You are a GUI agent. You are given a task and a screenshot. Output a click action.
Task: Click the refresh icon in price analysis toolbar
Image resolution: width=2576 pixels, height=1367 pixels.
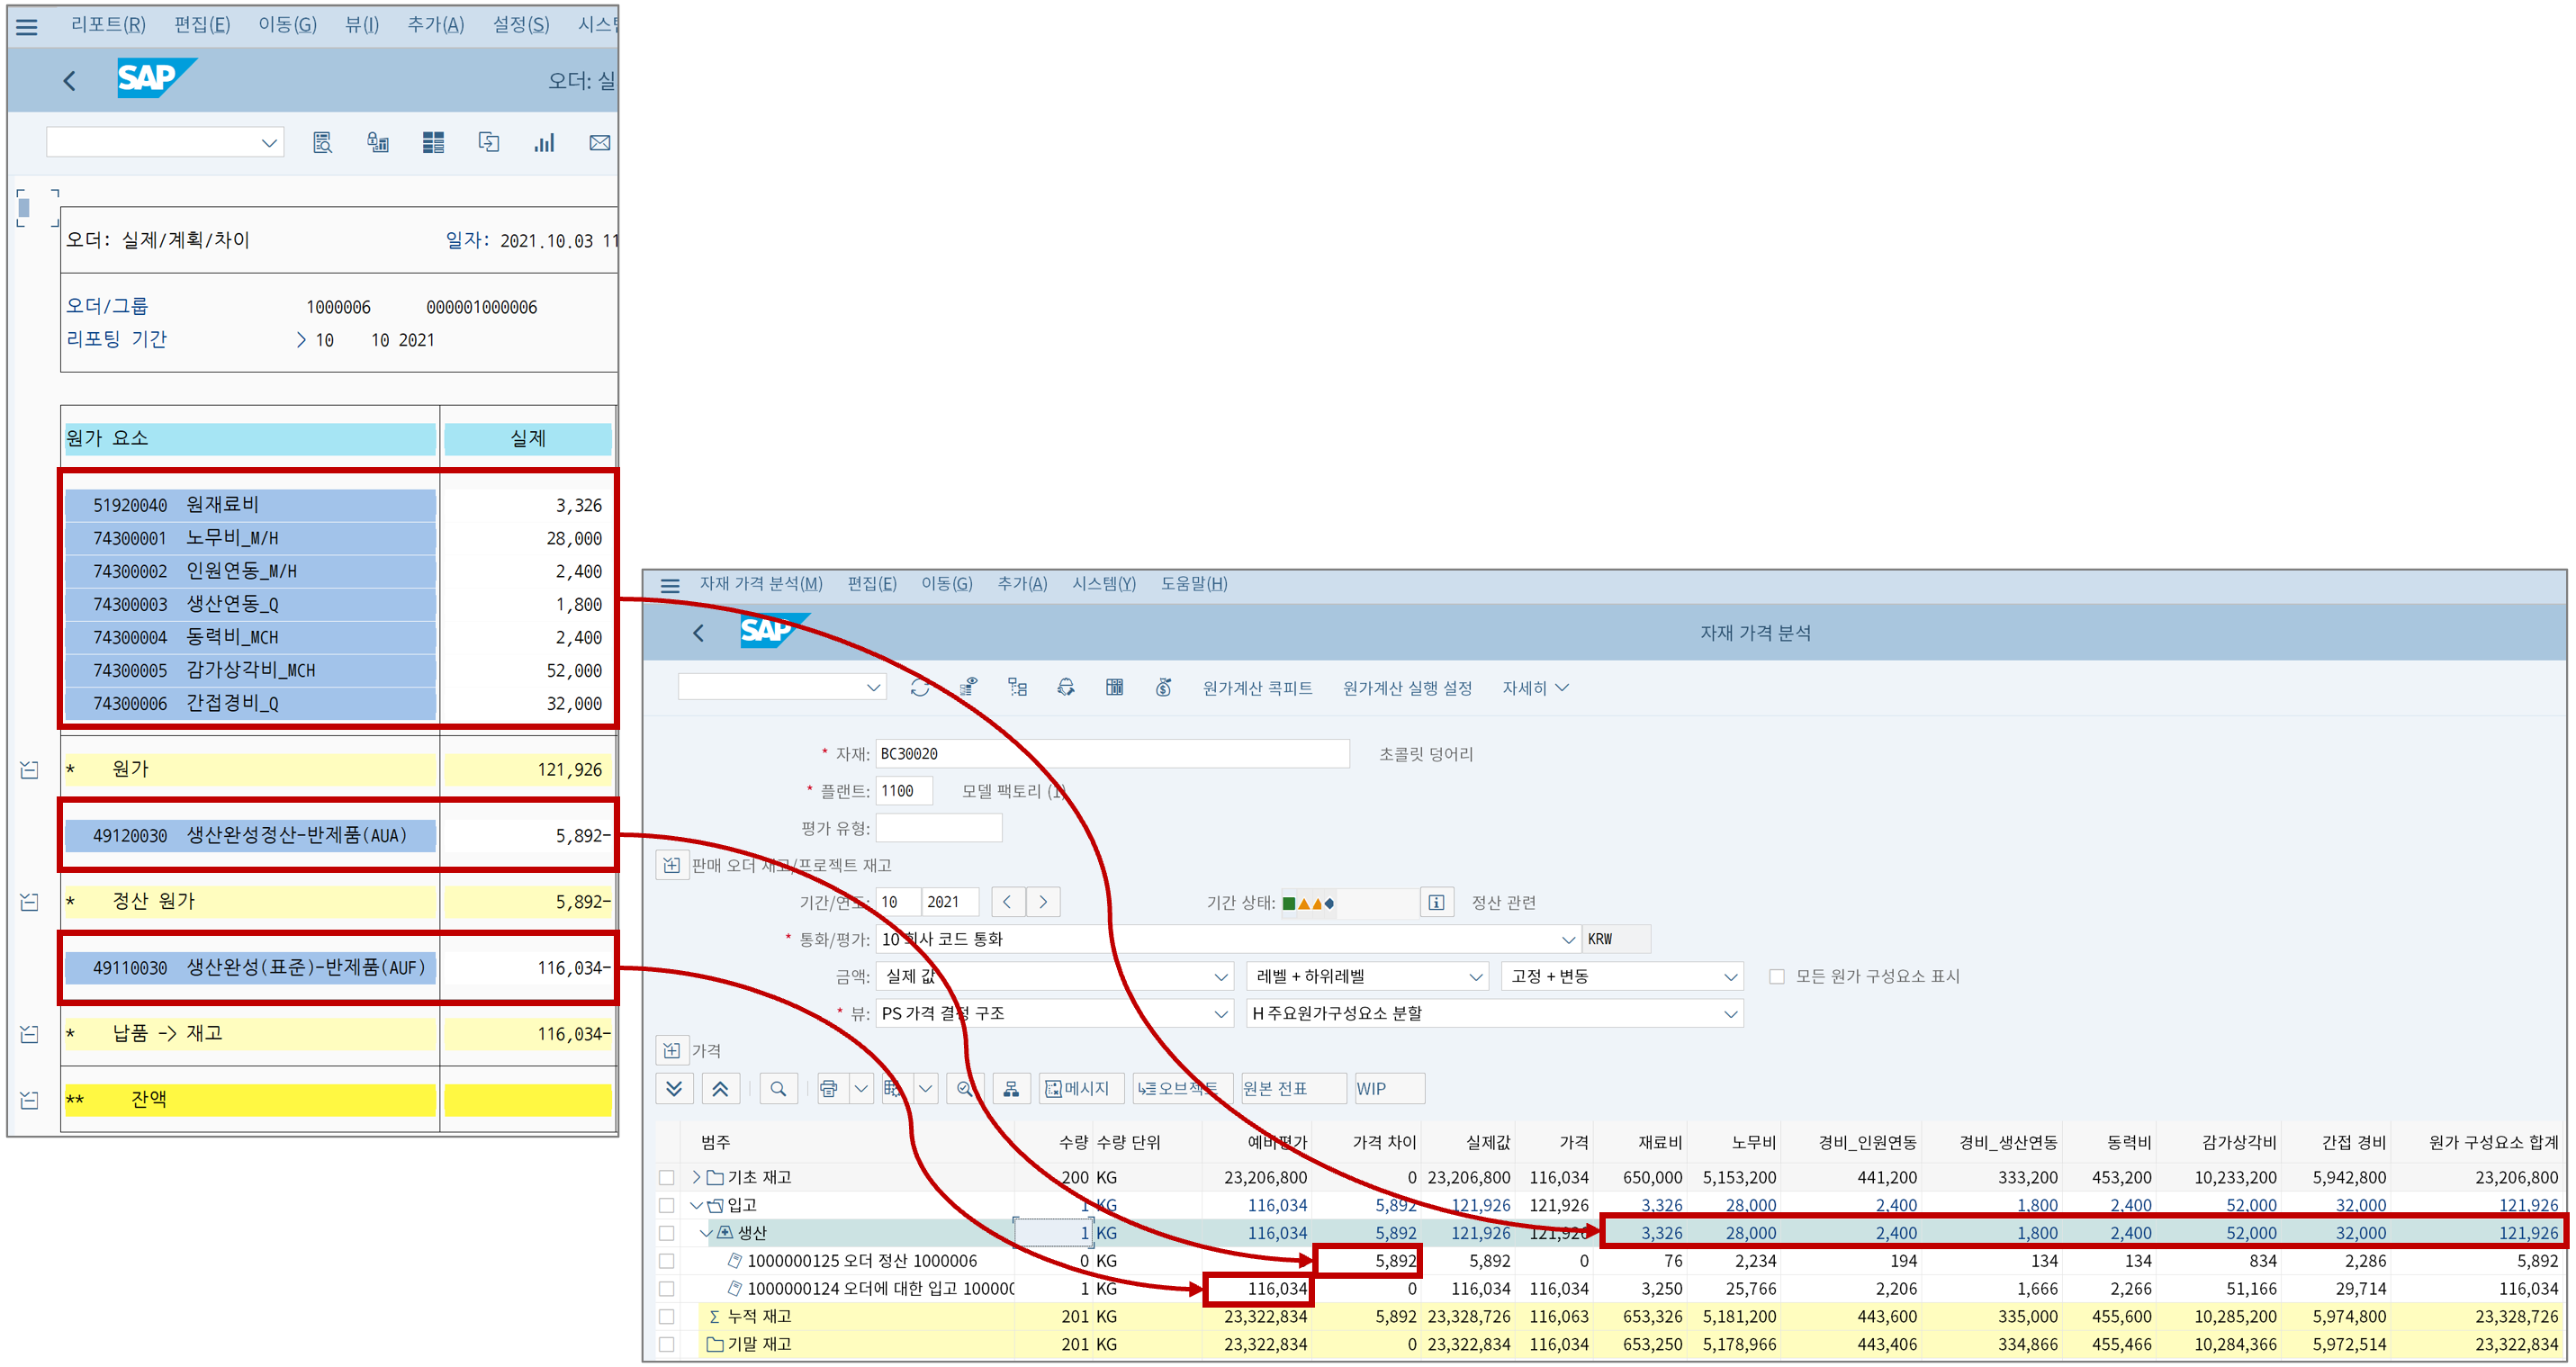tap(920, 687)
